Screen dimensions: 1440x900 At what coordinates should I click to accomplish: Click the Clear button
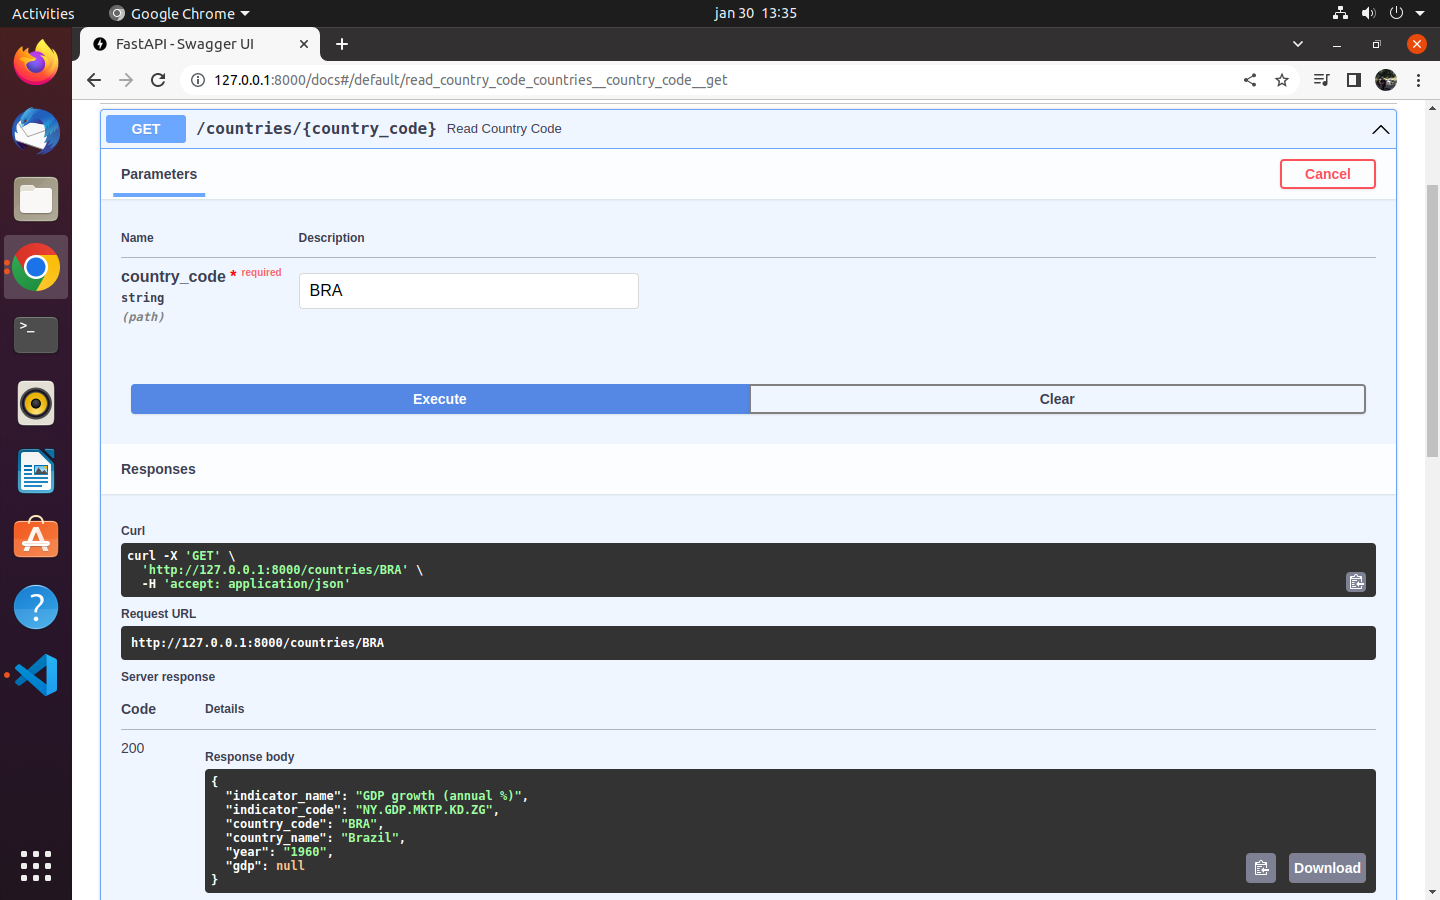(x=1057, y=399)
